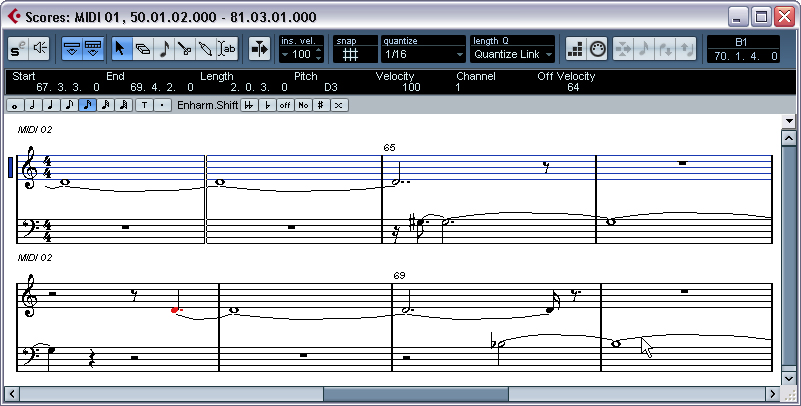Click the sharp chord in bar 65 bass staff
The width and height of the screenshot is (801, 406).
(420, 223)
